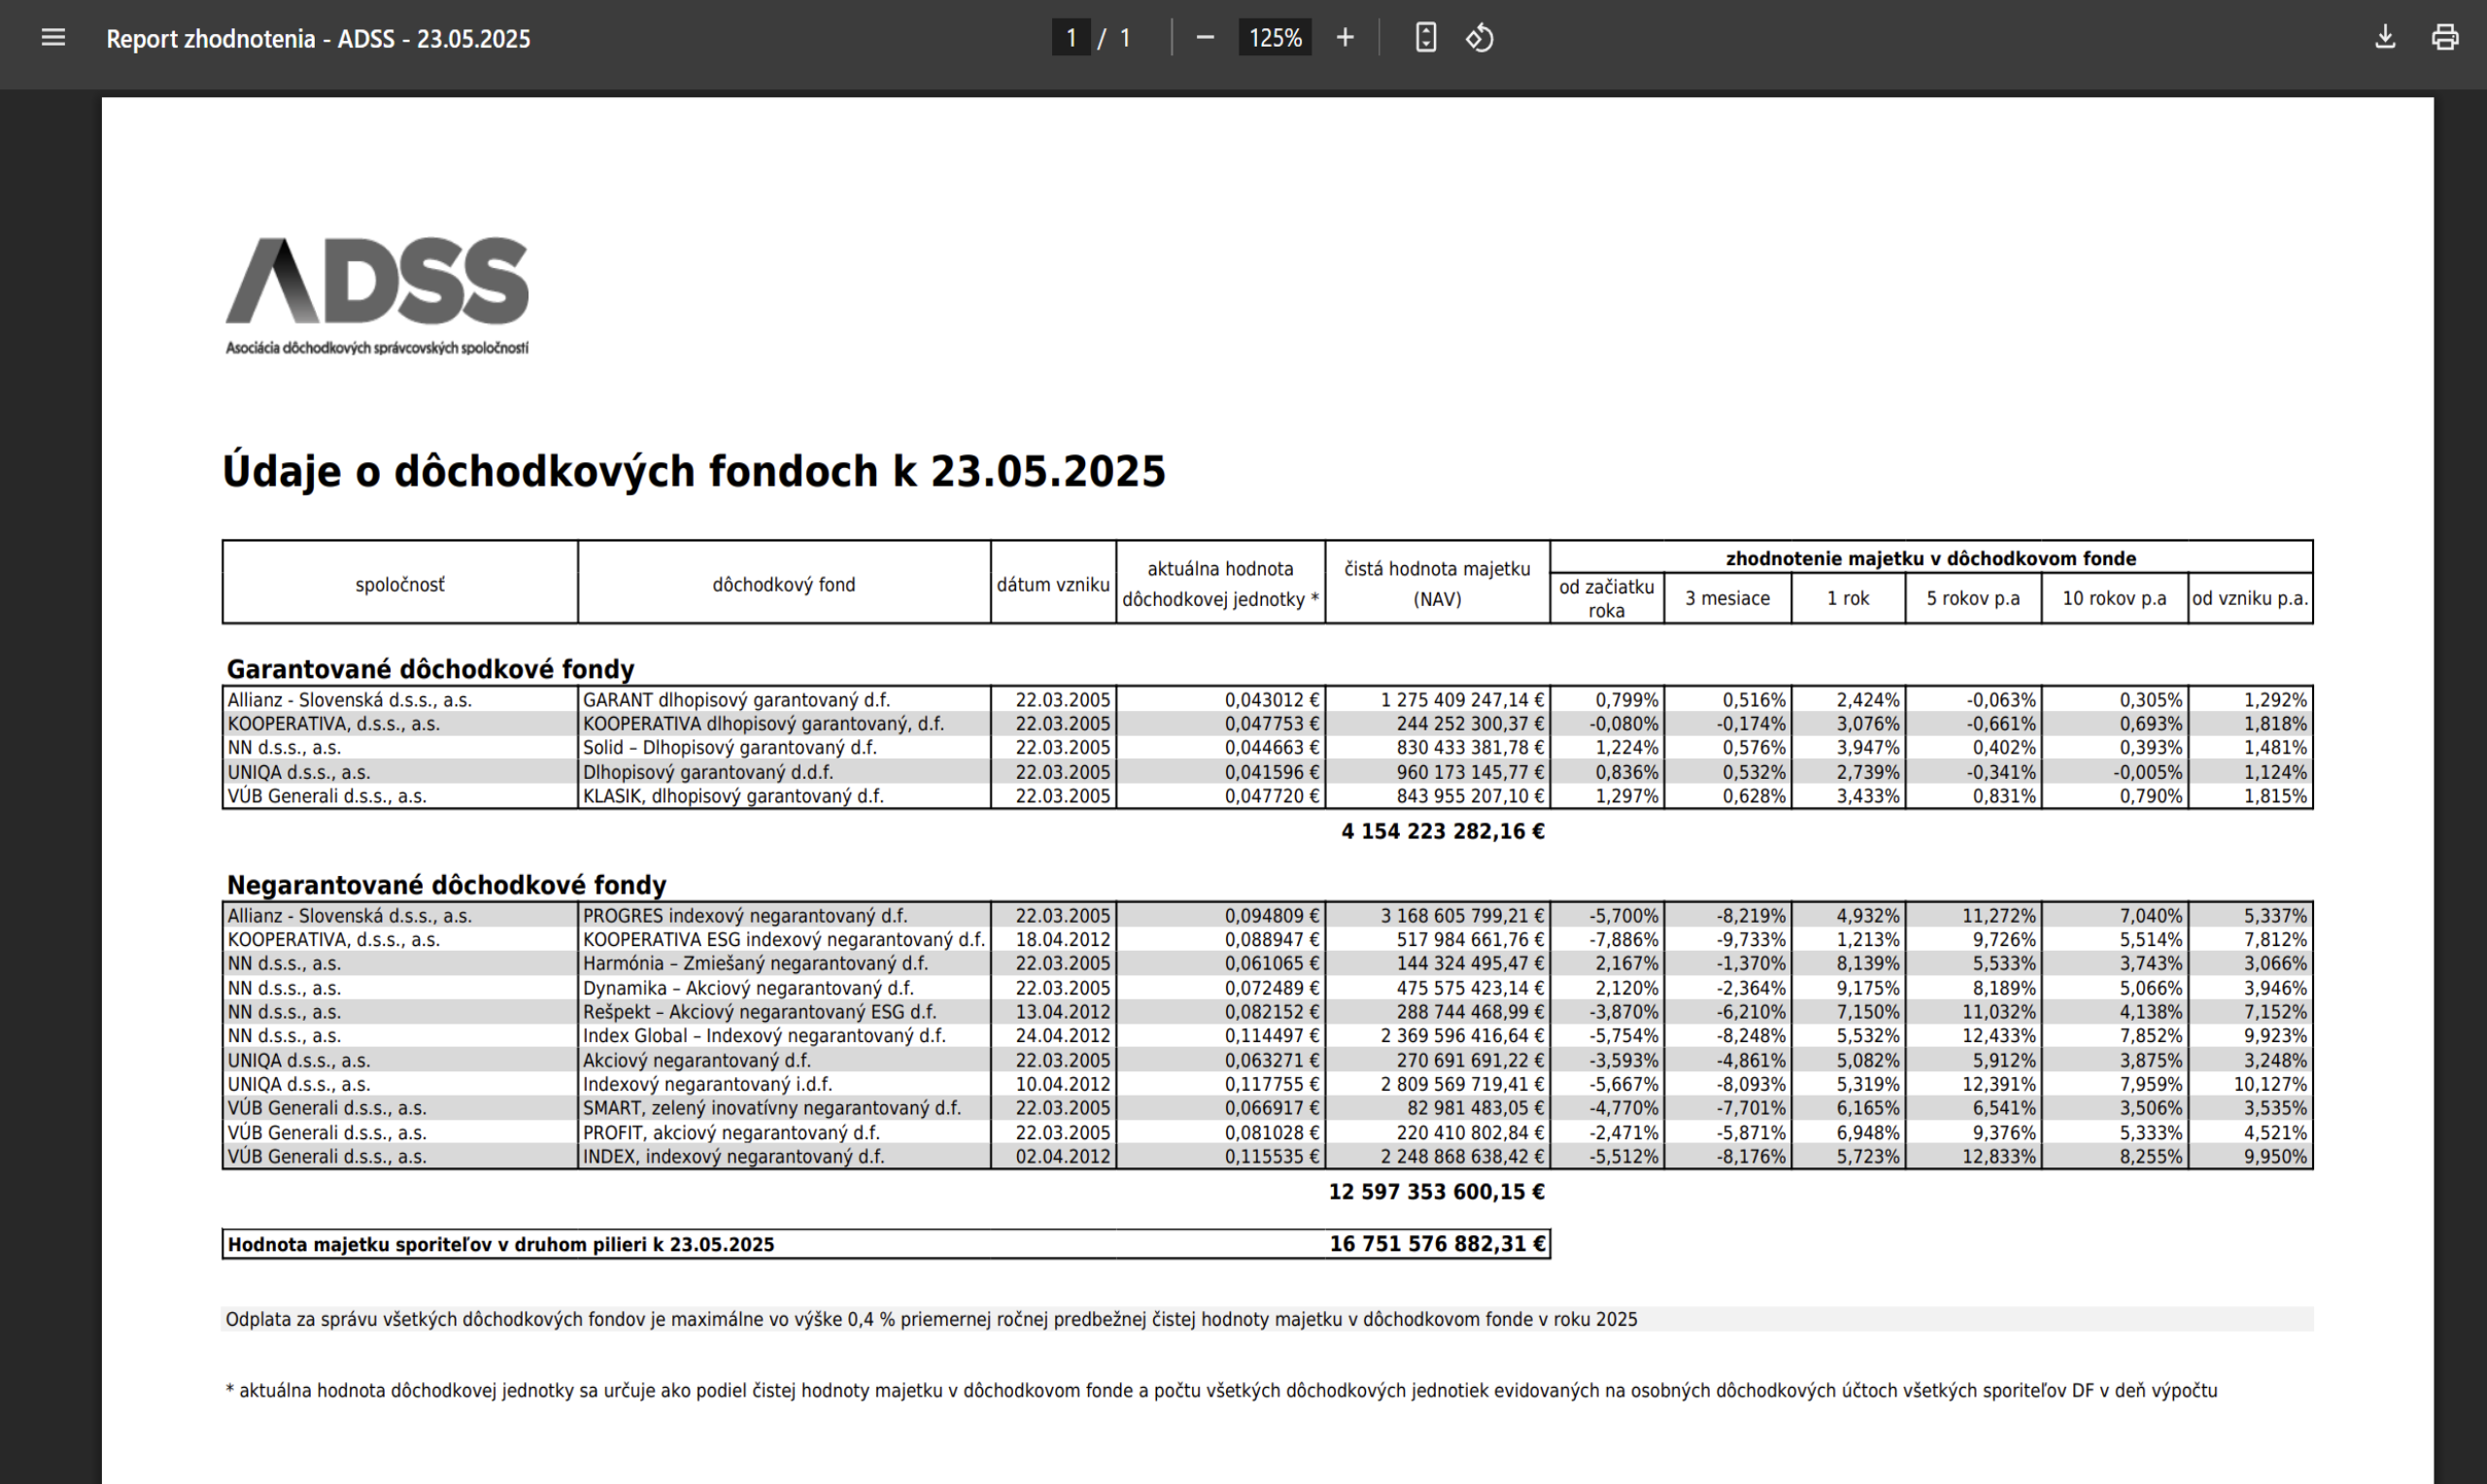Screen dimensions: 2487x1484
Task: Click the 'od začiatku roka' column header
Action: 1606,598
